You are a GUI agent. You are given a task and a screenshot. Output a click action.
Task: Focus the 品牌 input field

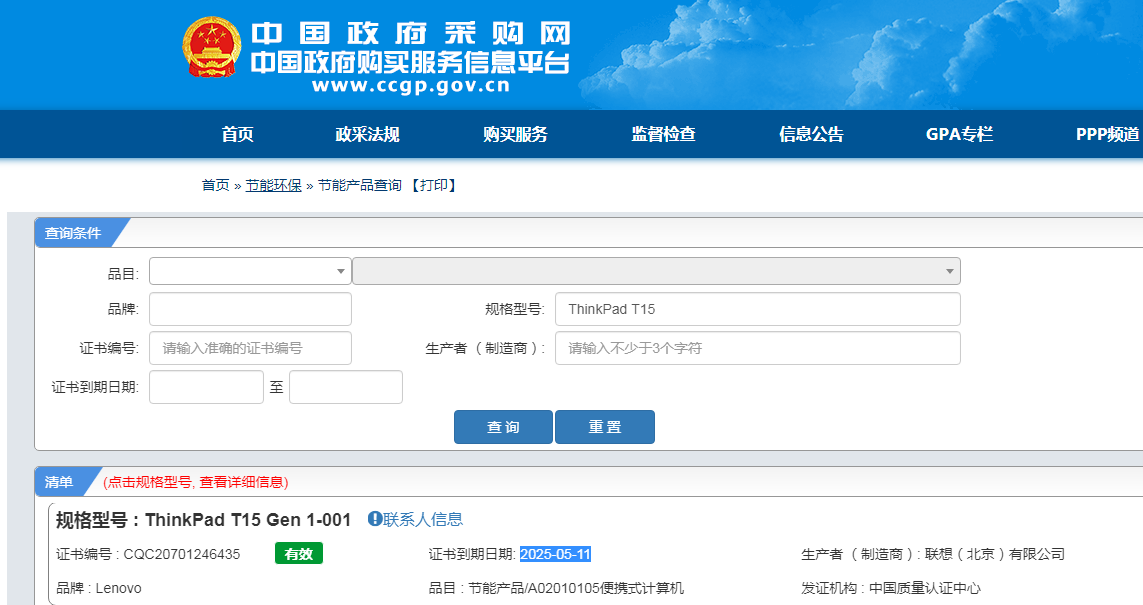(250, 309)
